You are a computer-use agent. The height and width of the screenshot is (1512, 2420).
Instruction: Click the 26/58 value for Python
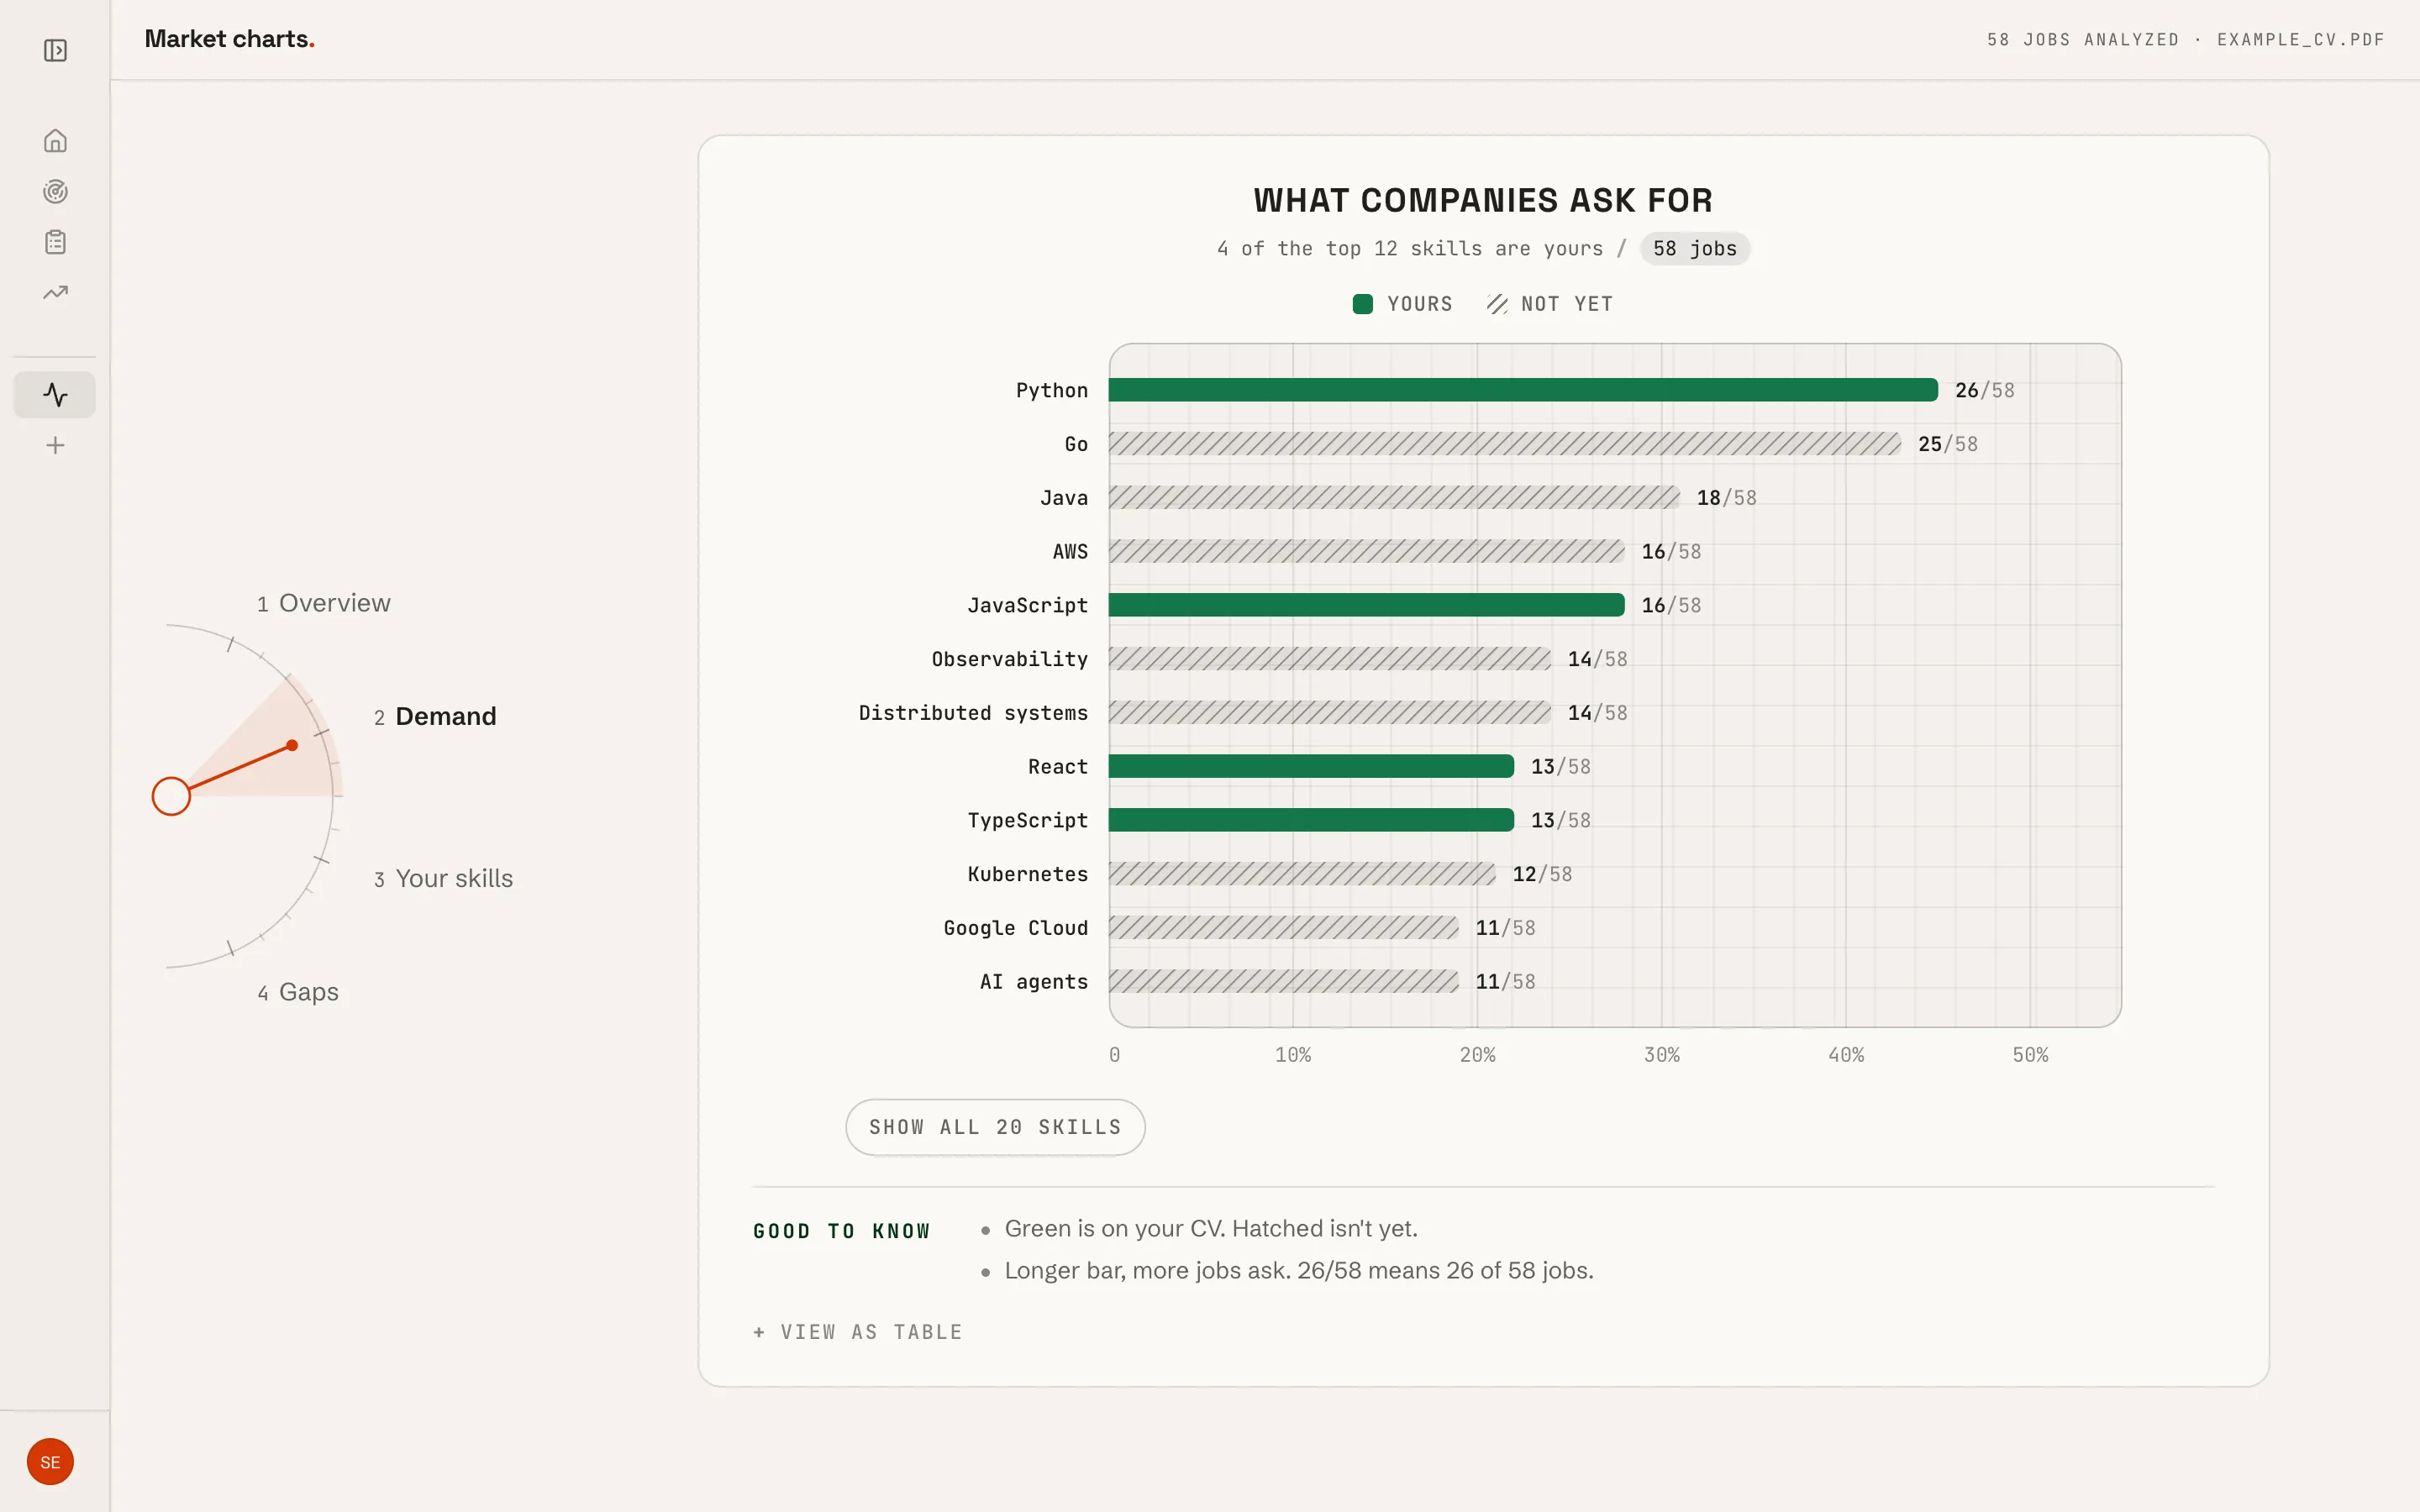click(1985, 390)
